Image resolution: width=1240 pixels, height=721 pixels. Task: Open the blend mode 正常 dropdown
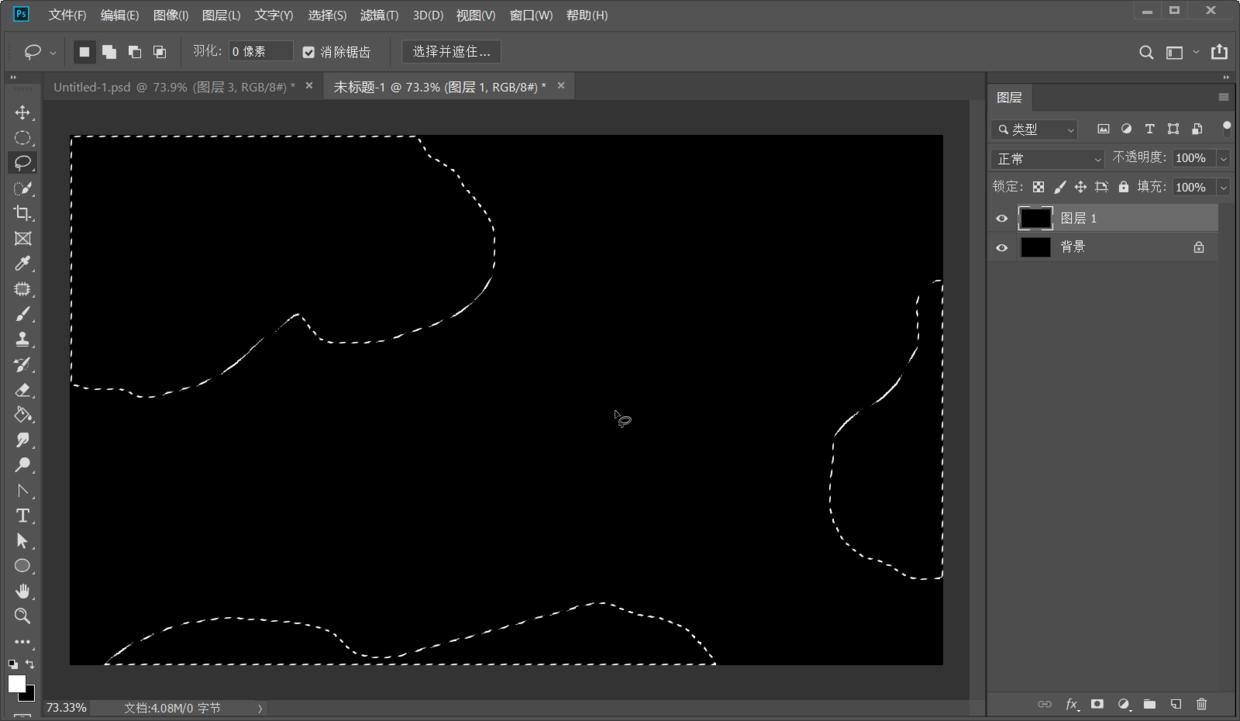(1047, 159)
